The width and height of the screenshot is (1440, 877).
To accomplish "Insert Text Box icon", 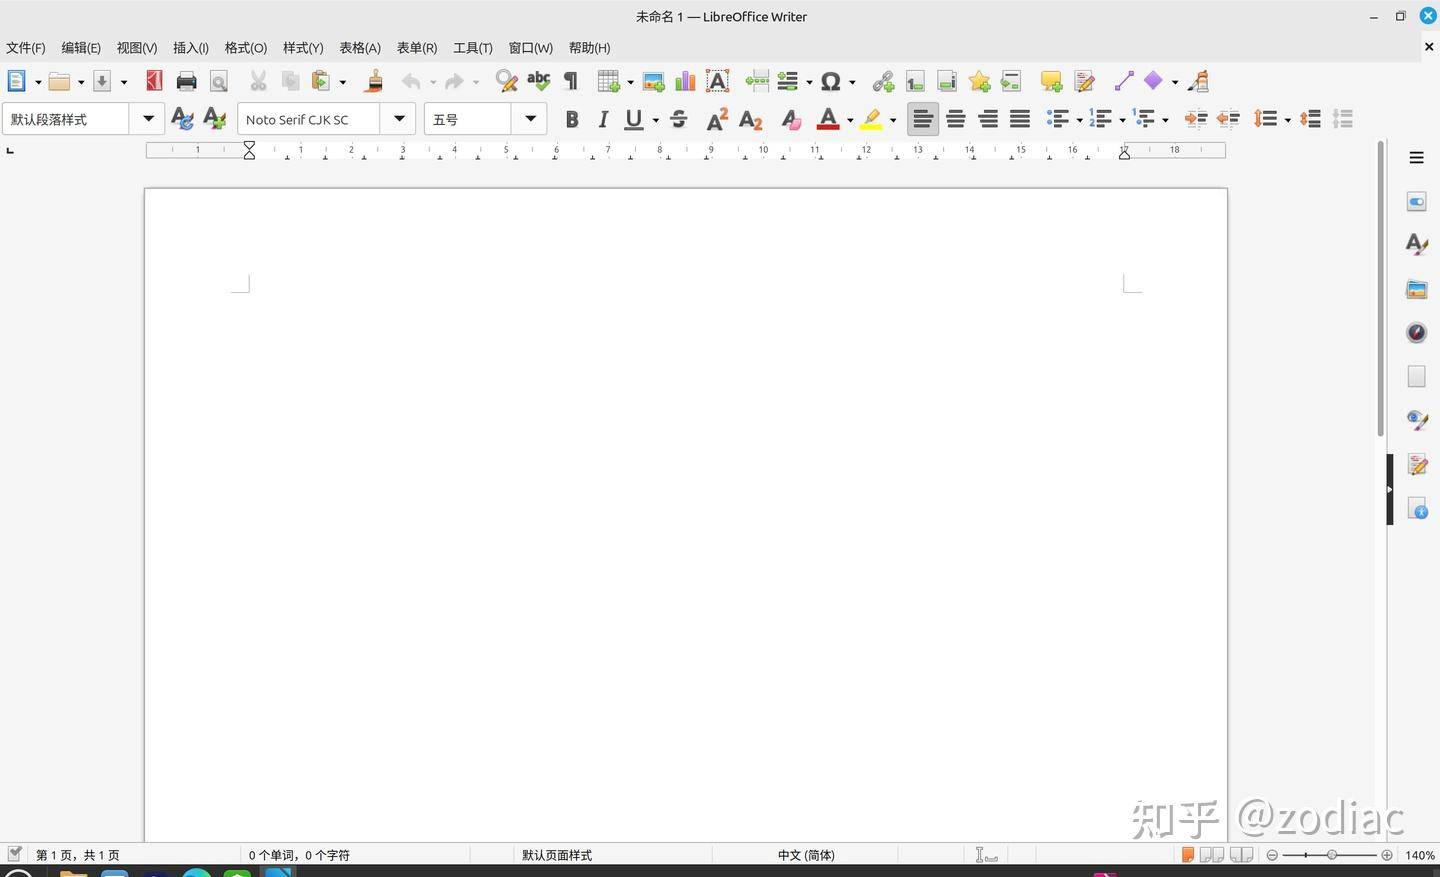I will 718,81.
